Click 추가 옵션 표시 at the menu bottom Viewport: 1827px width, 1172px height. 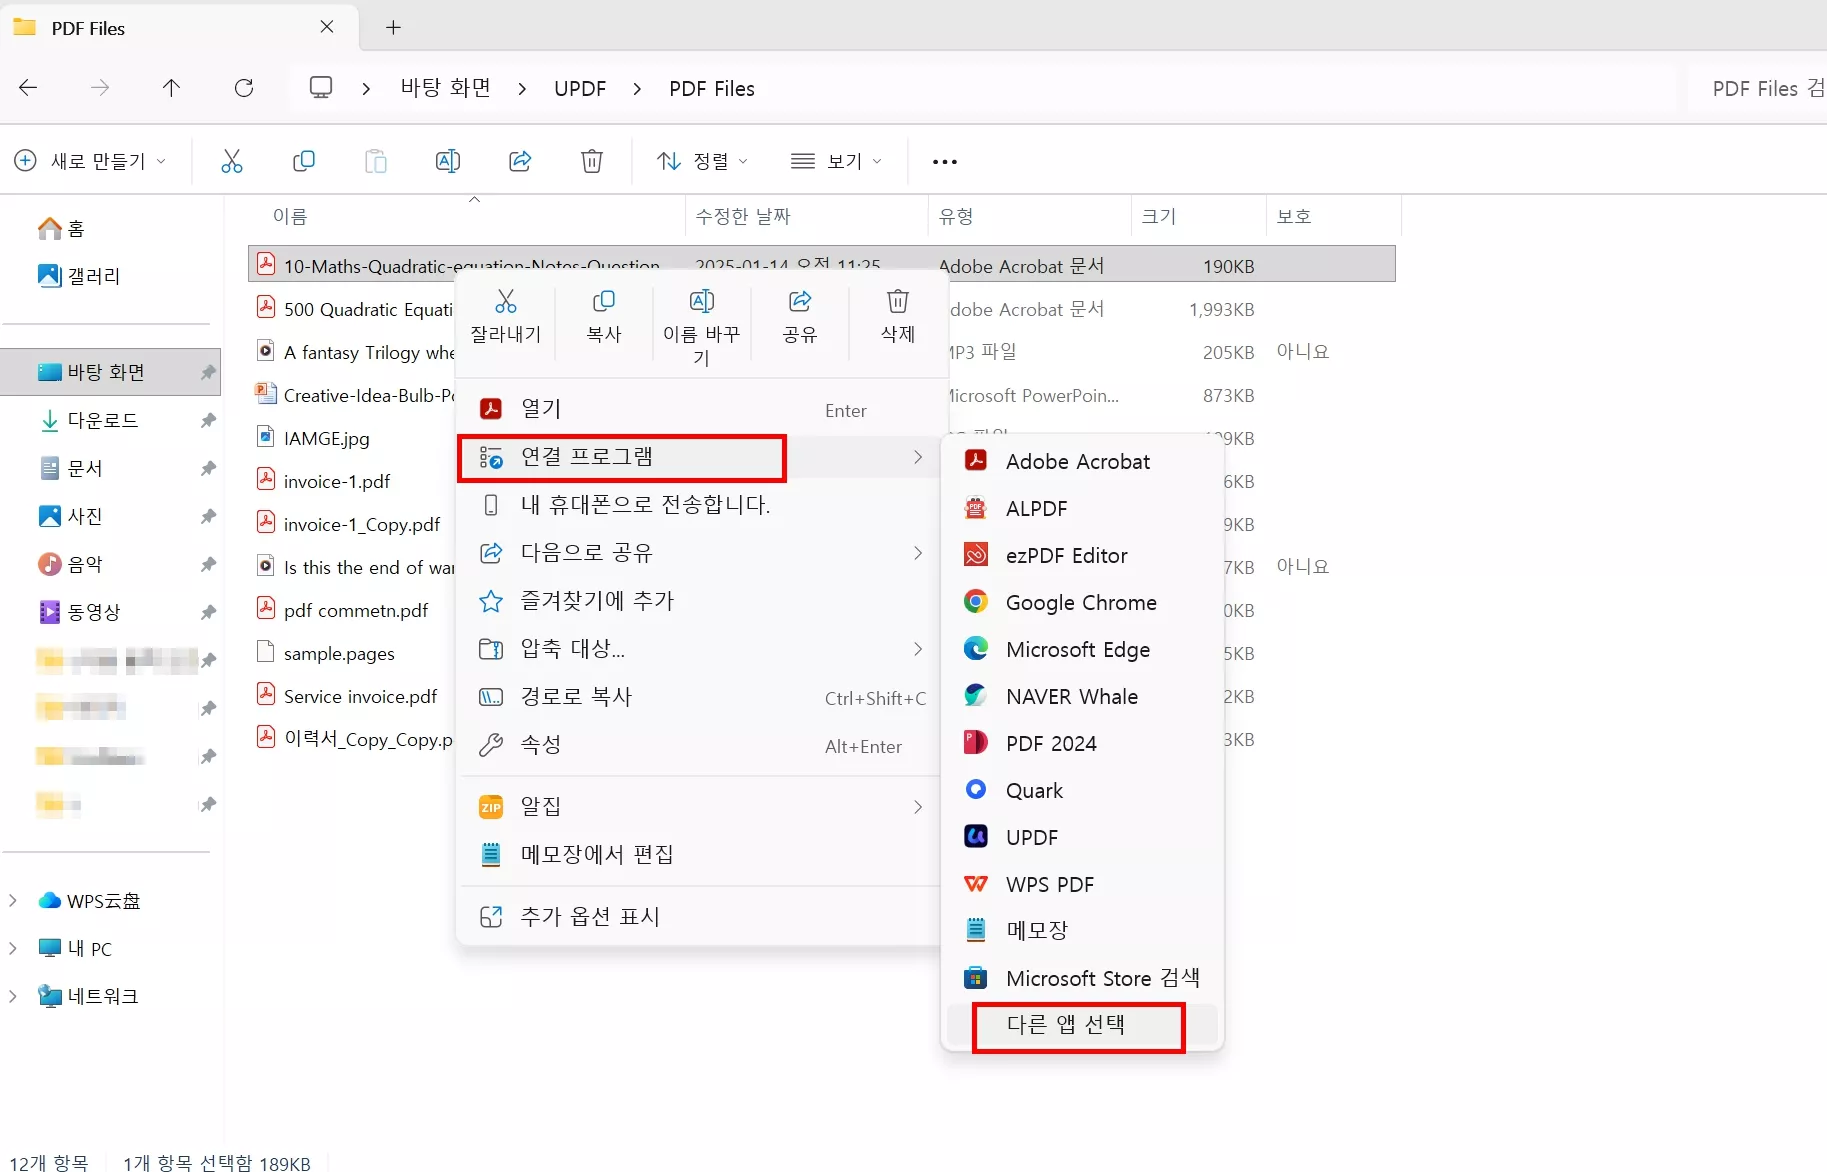point(589,916)
